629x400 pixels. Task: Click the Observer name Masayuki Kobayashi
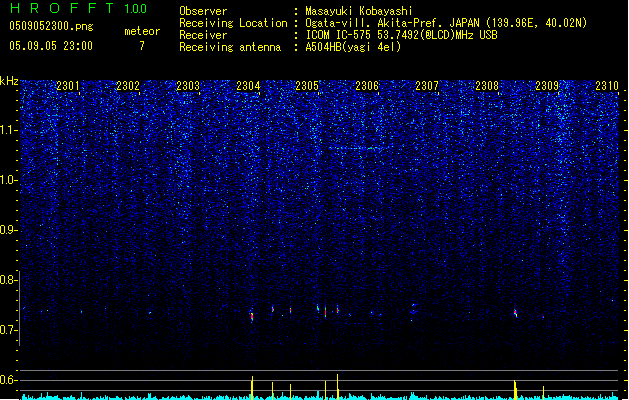[359, 11]
